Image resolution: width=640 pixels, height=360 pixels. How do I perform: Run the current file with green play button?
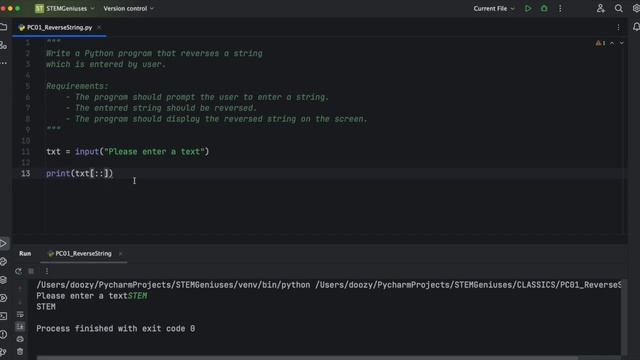click(x=528, y=9)
